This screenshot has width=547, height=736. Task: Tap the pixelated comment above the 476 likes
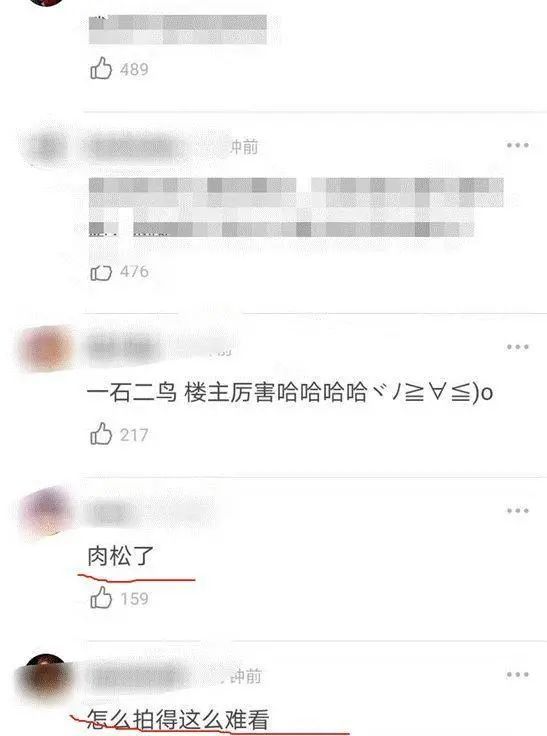pos(296,207)
